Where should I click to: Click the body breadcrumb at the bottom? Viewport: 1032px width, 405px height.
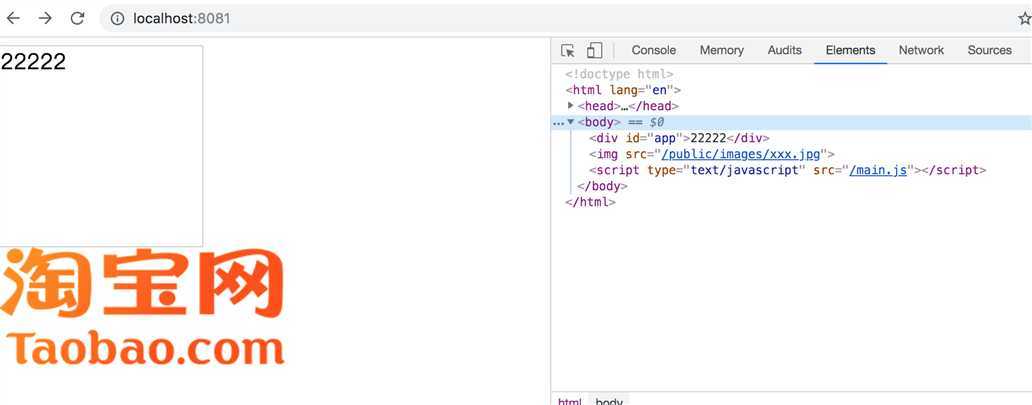click(609, 401)
